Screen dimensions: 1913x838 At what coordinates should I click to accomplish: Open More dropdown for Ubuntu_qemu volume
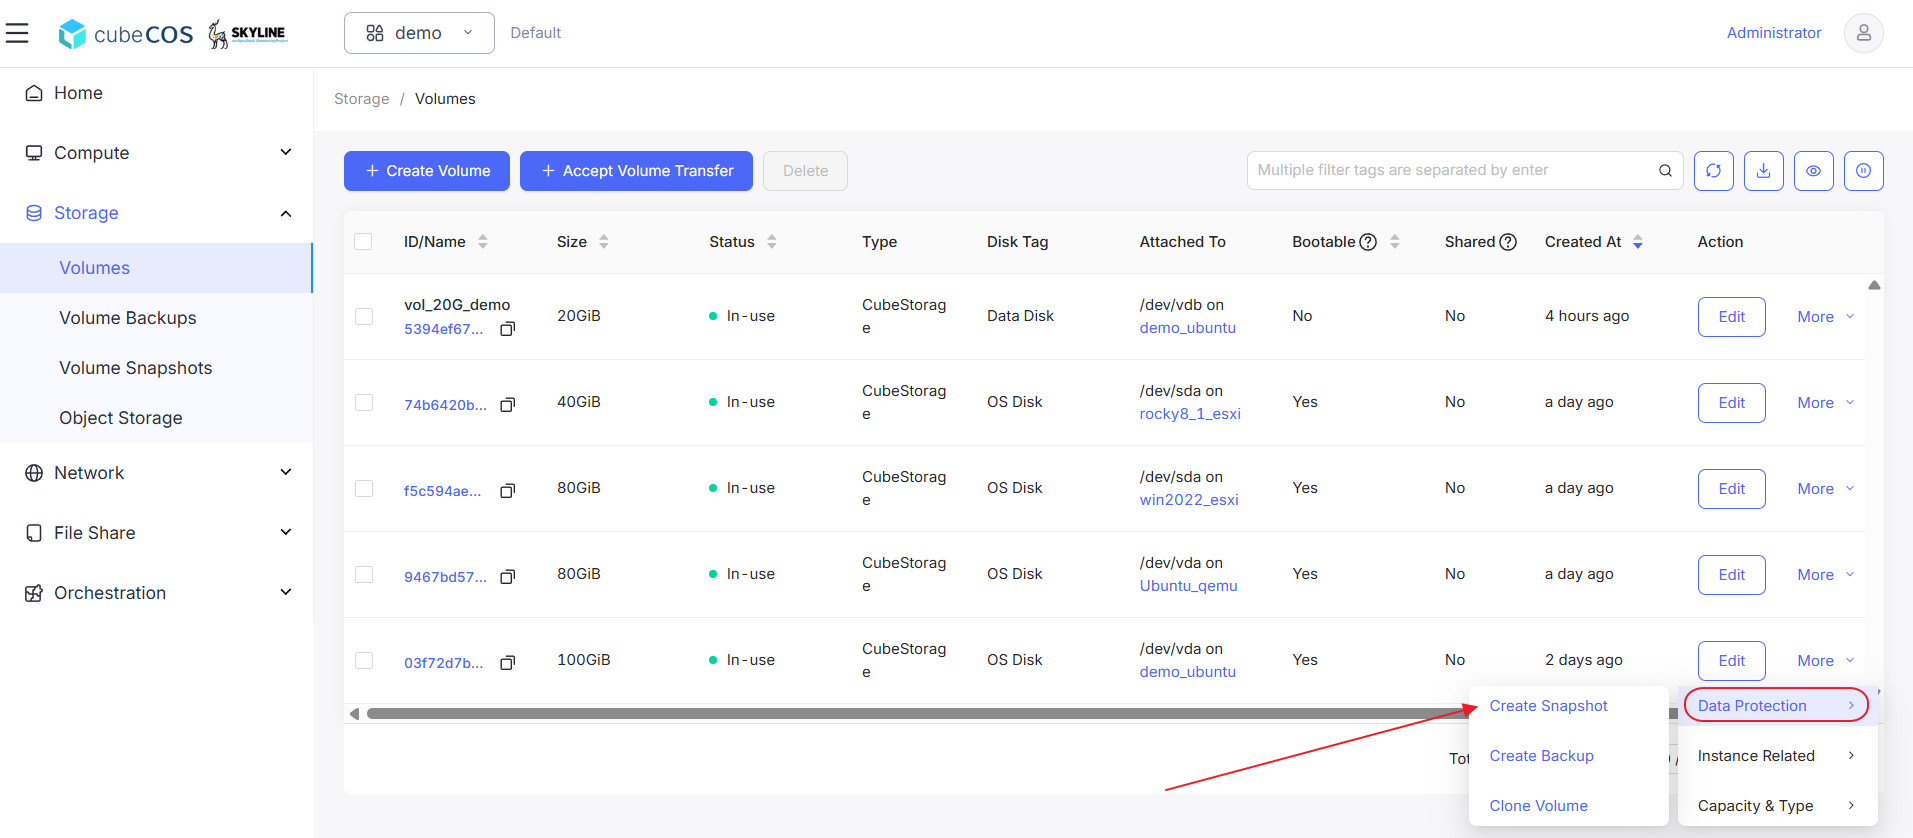pyautogui.click(x=1825, y=575)
